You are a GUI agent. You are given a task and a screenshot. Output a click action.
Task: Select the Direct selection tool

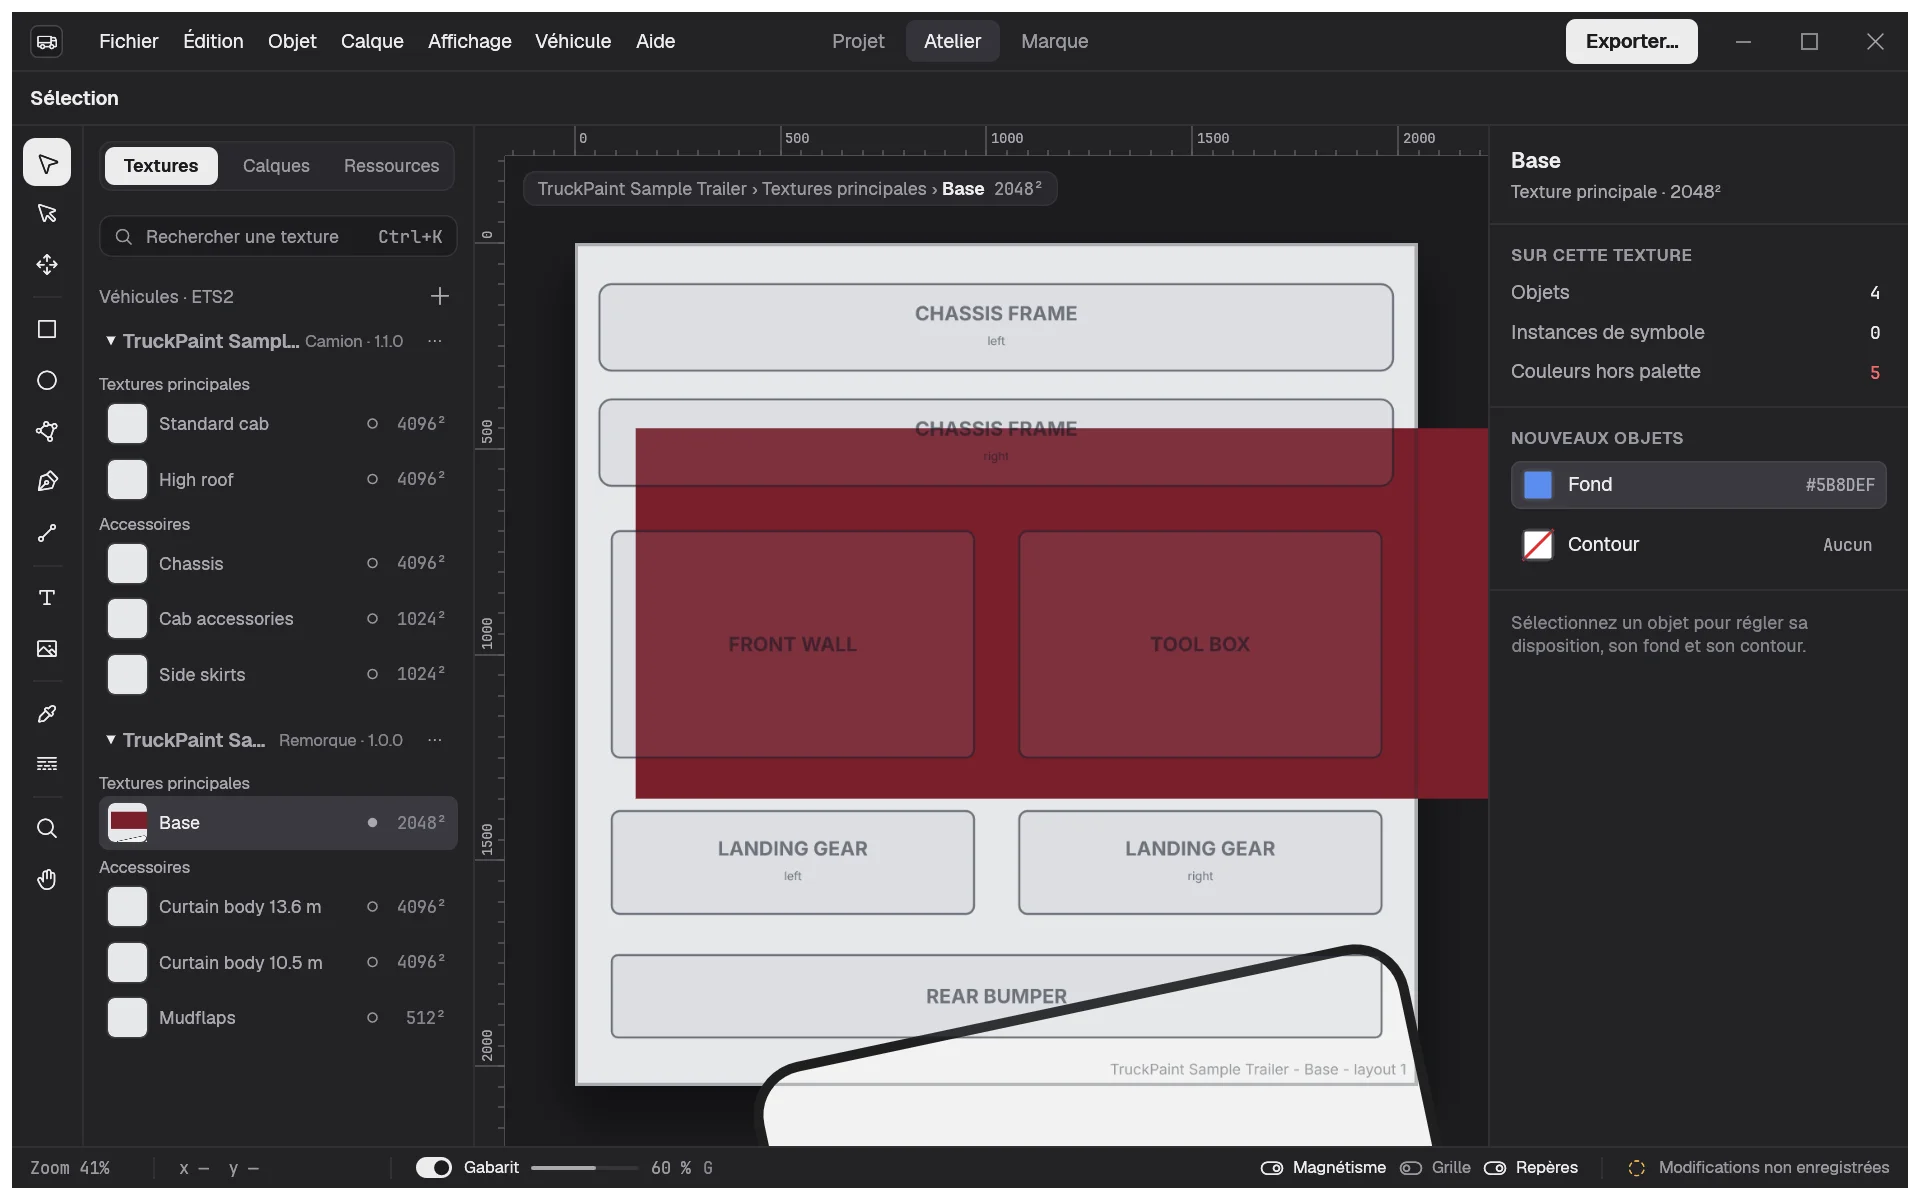tap(47, 213)
